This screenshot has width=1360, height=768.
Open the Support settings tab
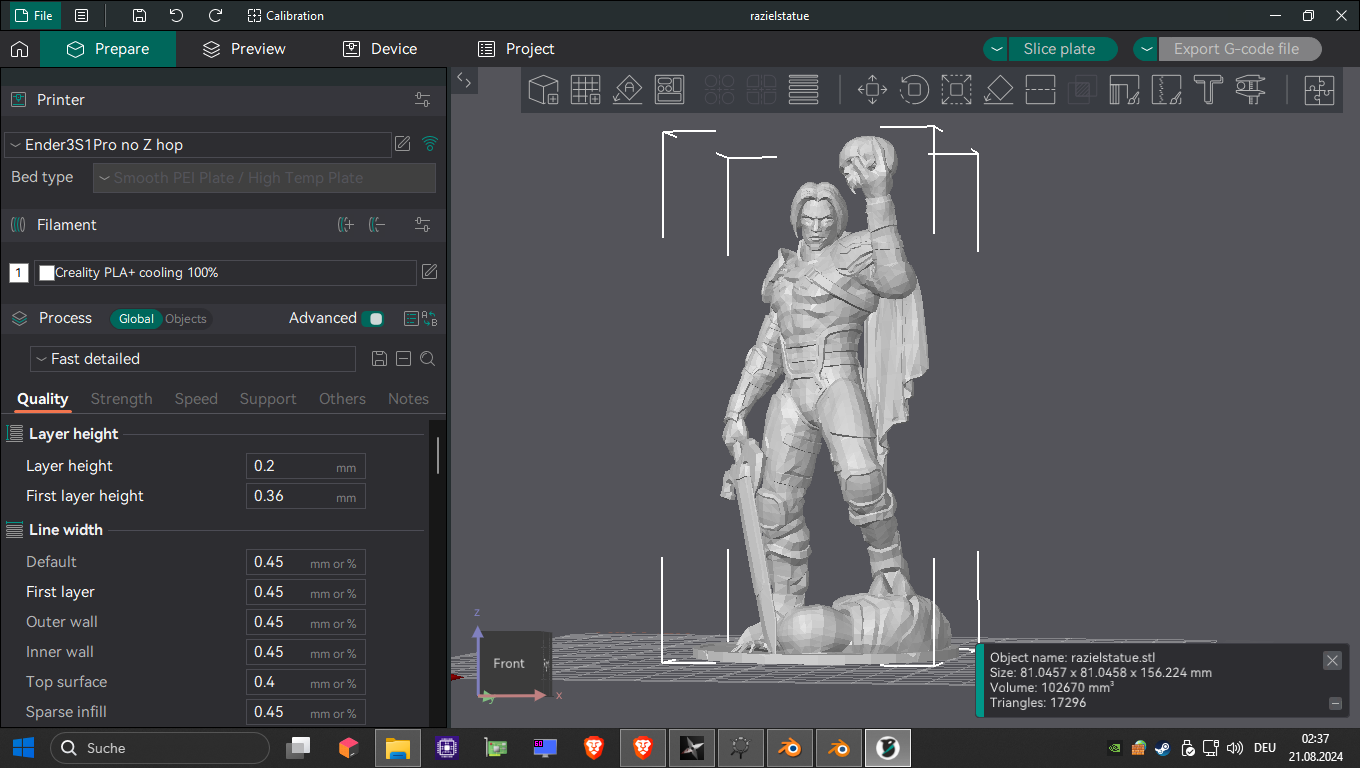(x=268, y=399)
